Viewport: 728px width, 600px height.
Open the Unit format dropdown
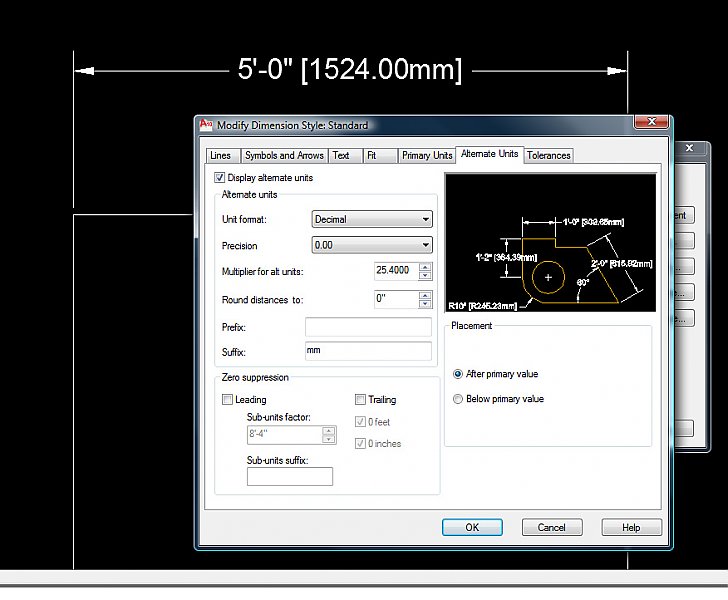point(372,219)
